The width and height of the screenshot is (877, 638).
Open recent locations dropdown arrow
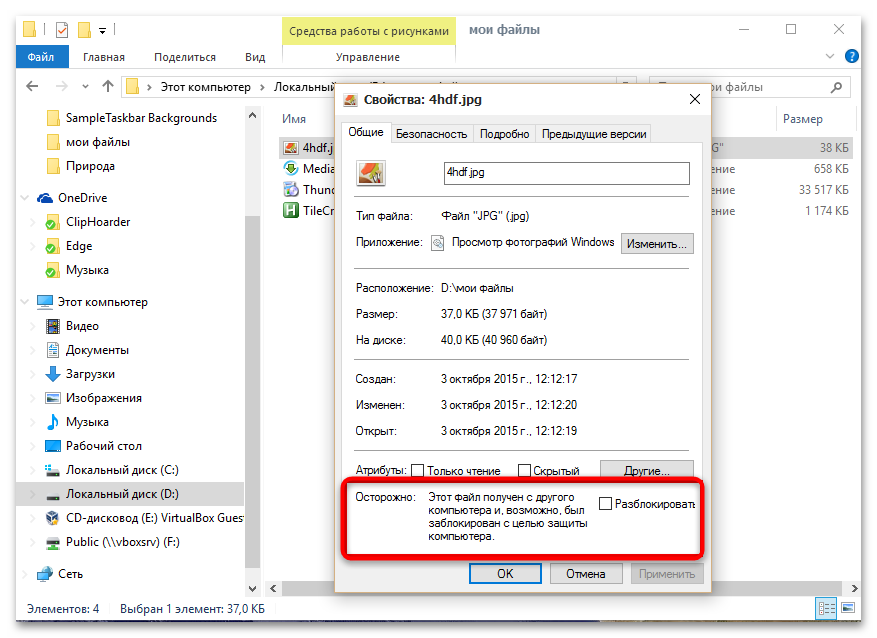coord(85,87)
